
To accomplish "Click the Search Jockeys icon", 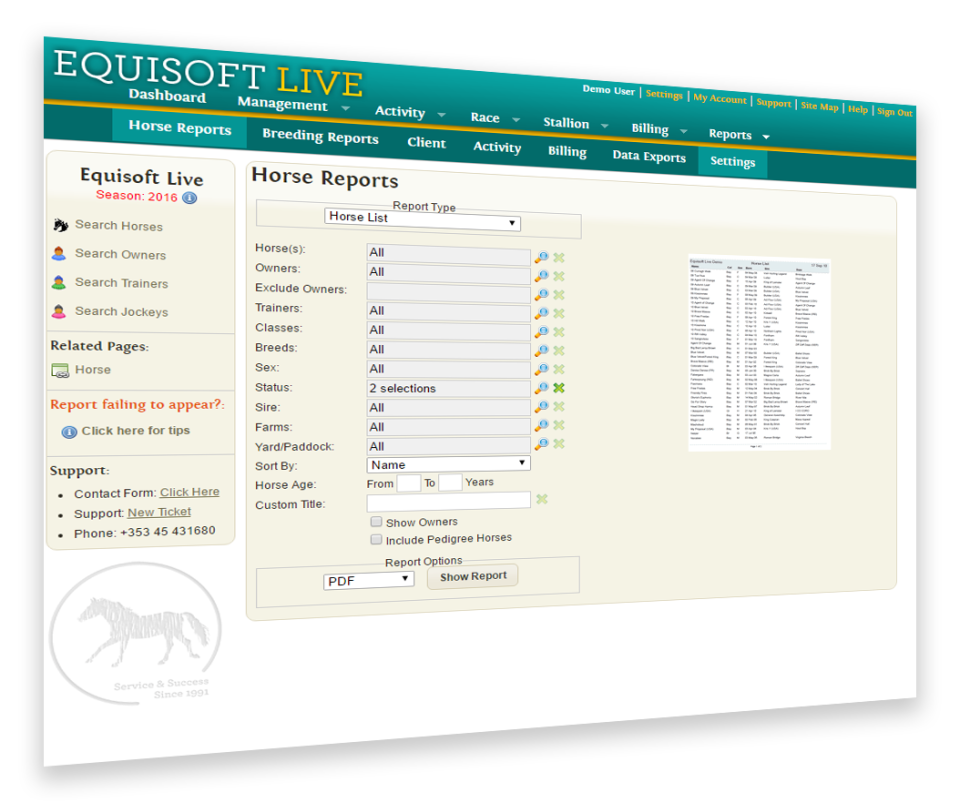I will 61,311.
